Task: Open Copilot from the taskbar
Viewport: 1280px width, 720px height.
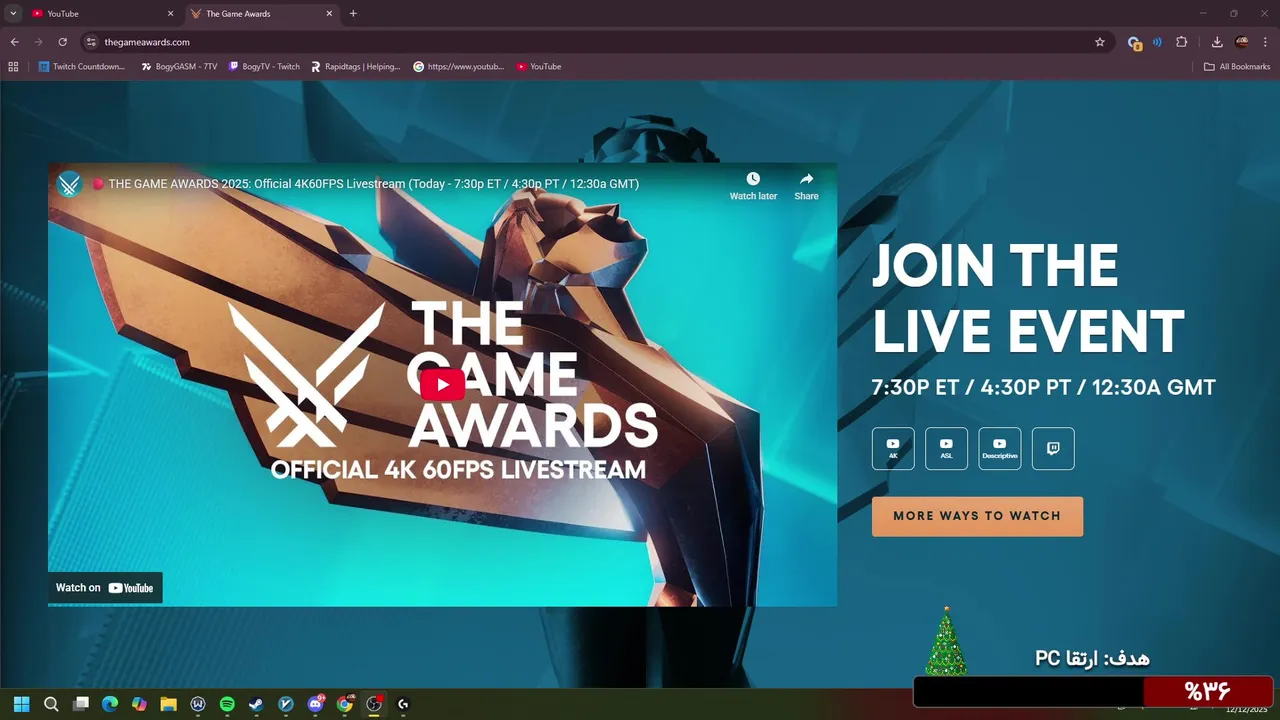Action: point(139,704)
